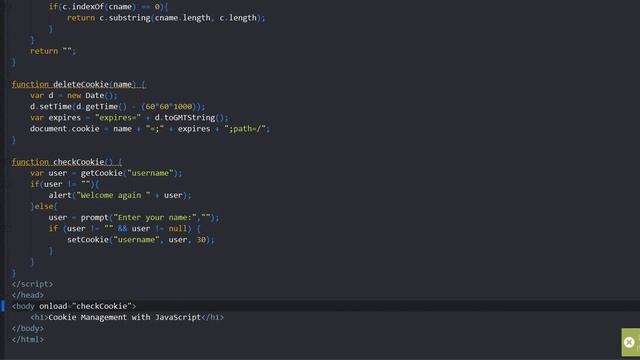Screen dimensions: 640x360
Task: Click the 'var user = getCookie("username")' line
Action: pyautogui.click(x=106, y=173)
